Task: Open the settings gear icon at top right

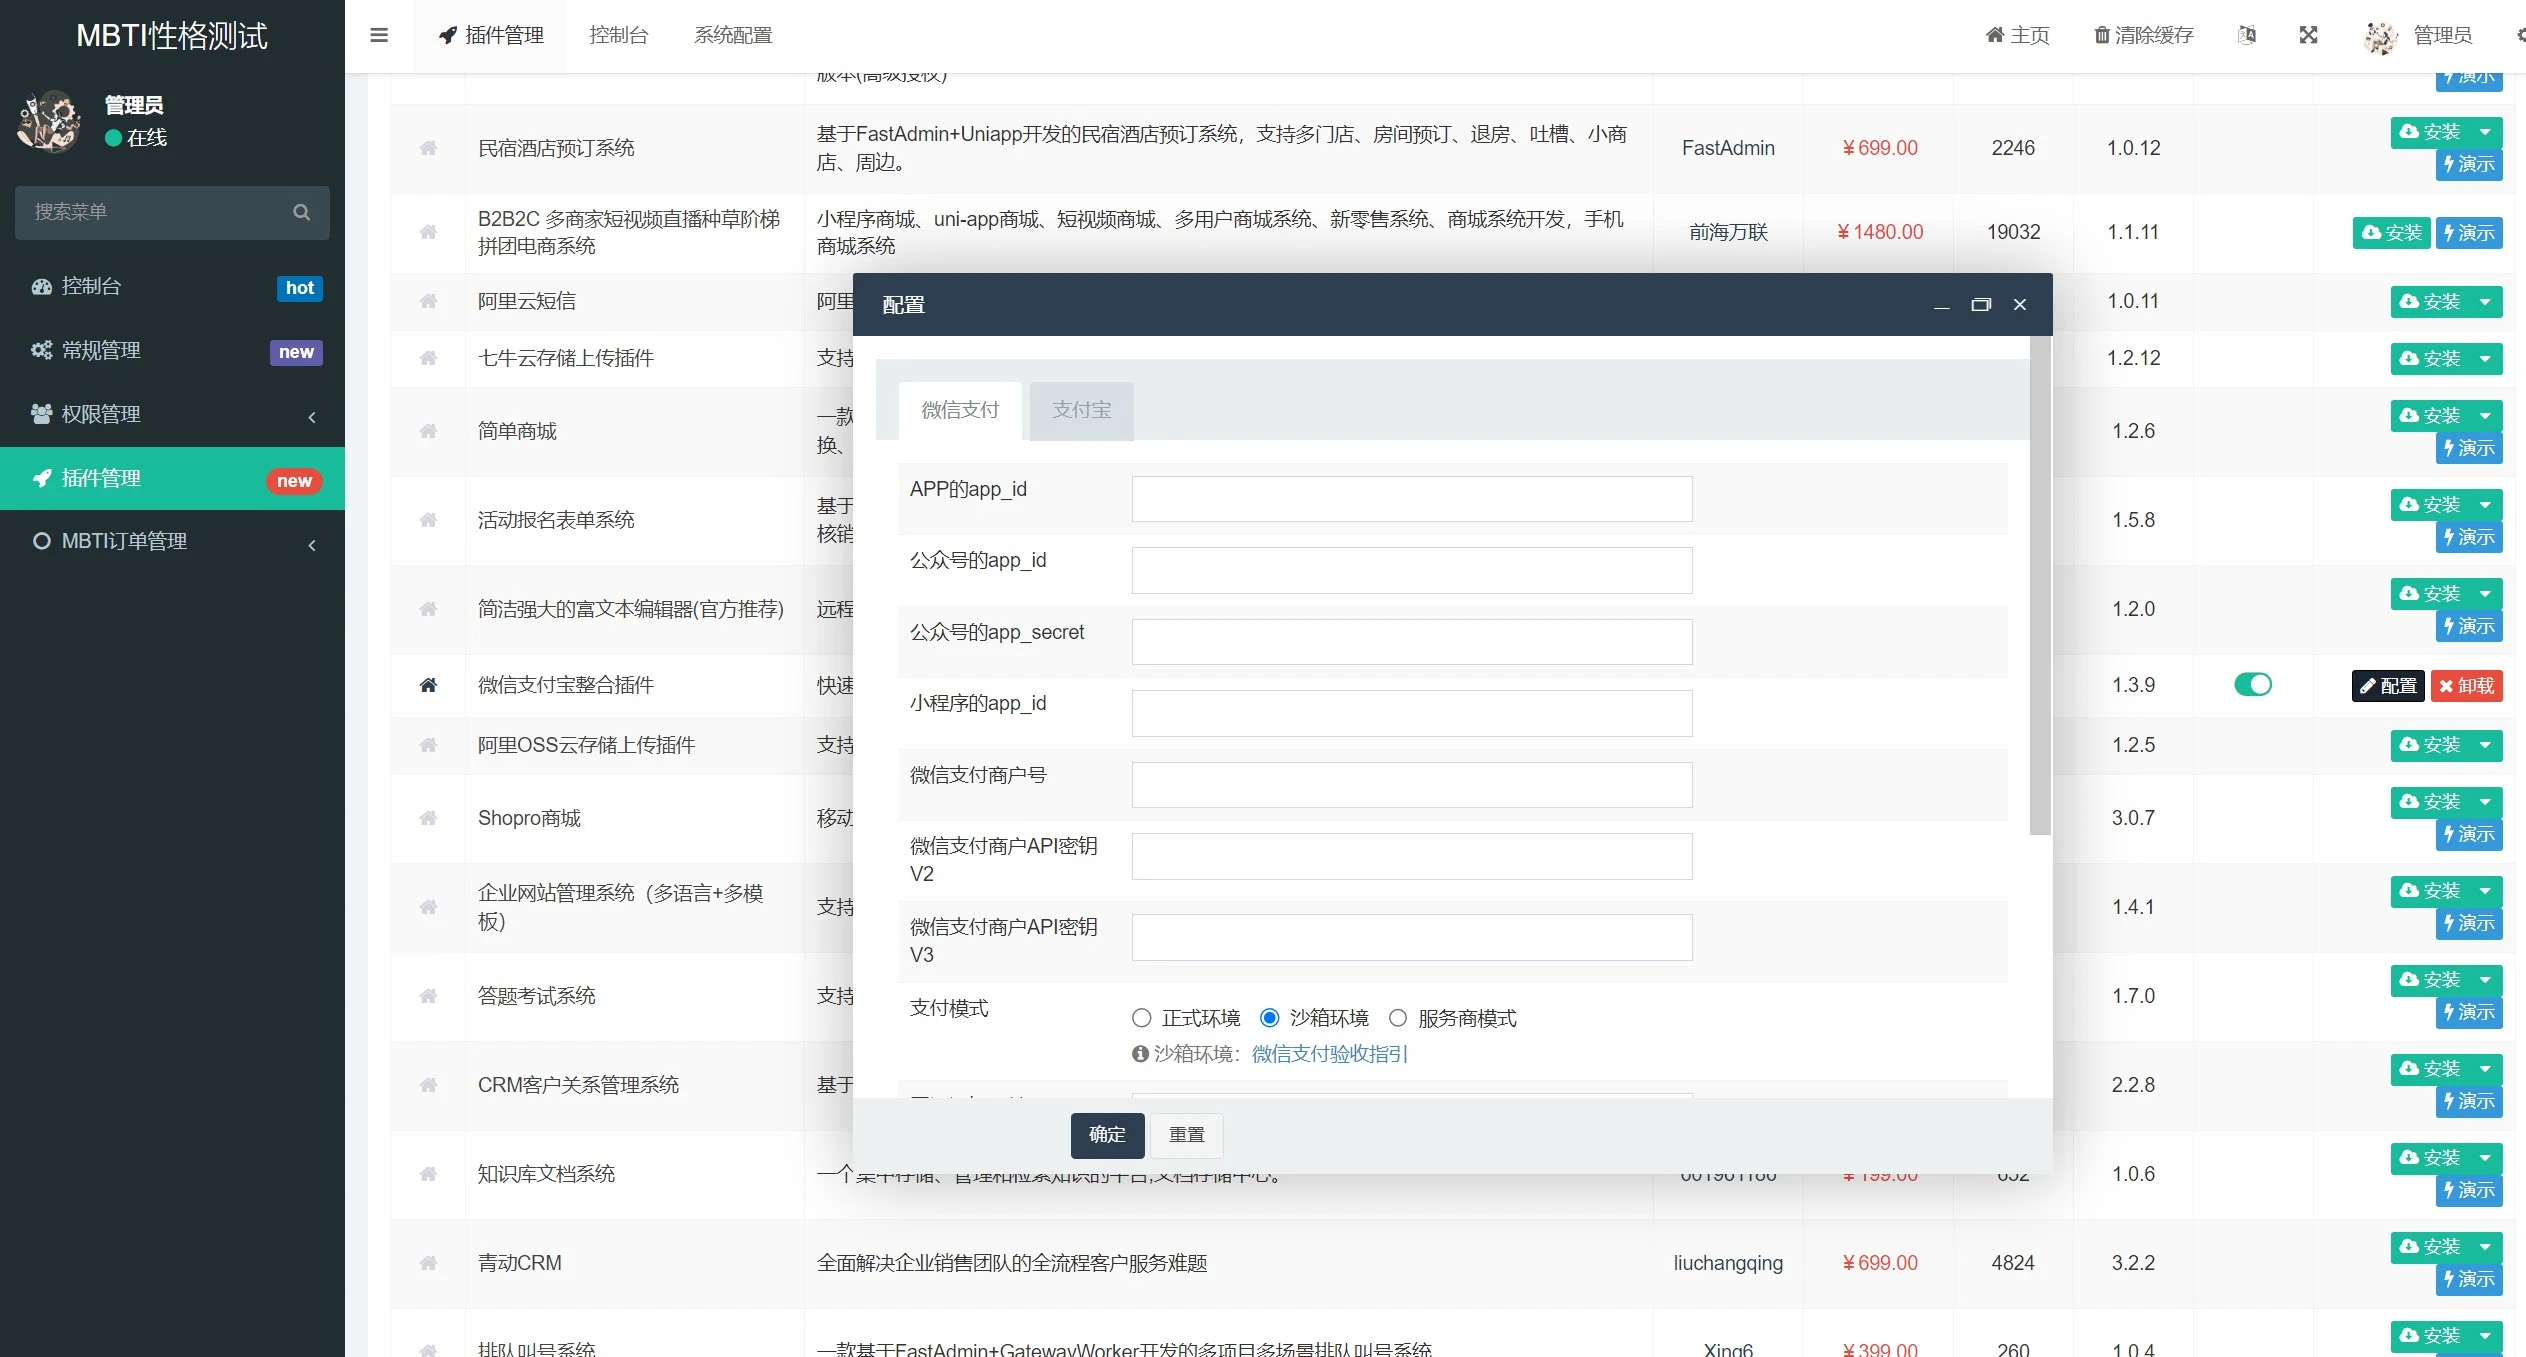Action: pos(2519,35)
